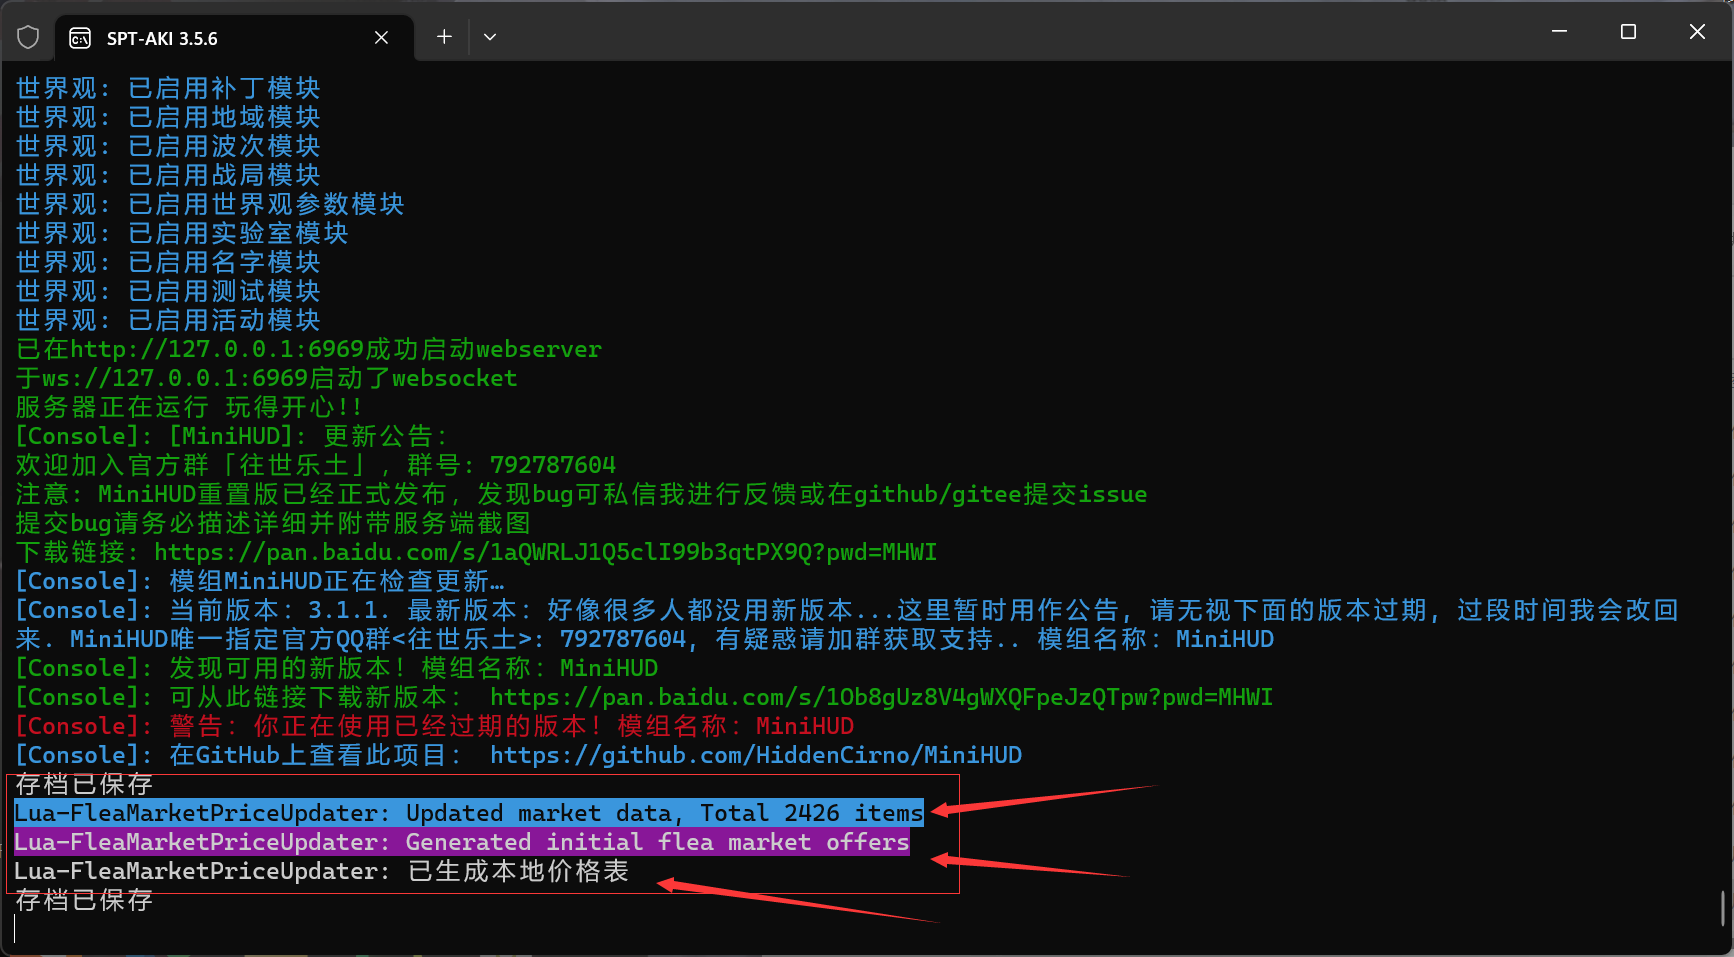Open the github.com/HiddenCirno/MiniHUD link

click(x=755, y=756)
